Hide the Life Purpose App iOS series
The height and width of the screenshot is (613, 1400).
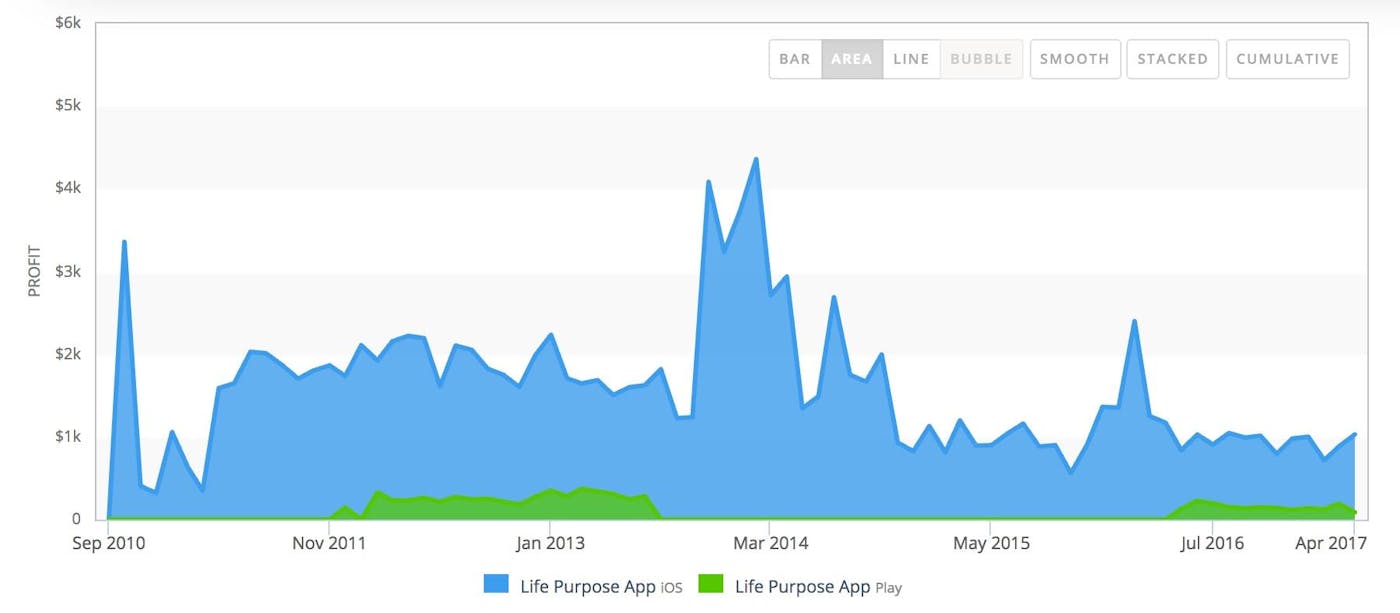coord(596,587)
